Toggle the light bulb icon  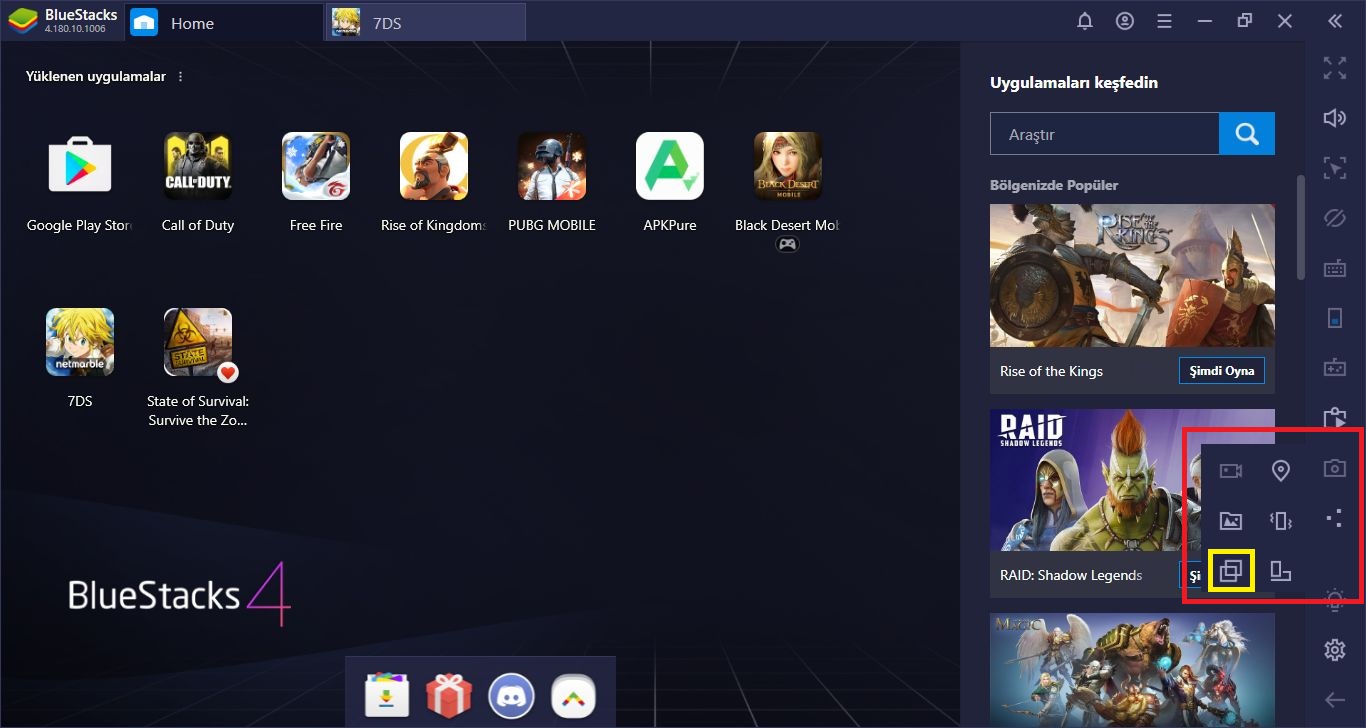[x=1335, y=600]
